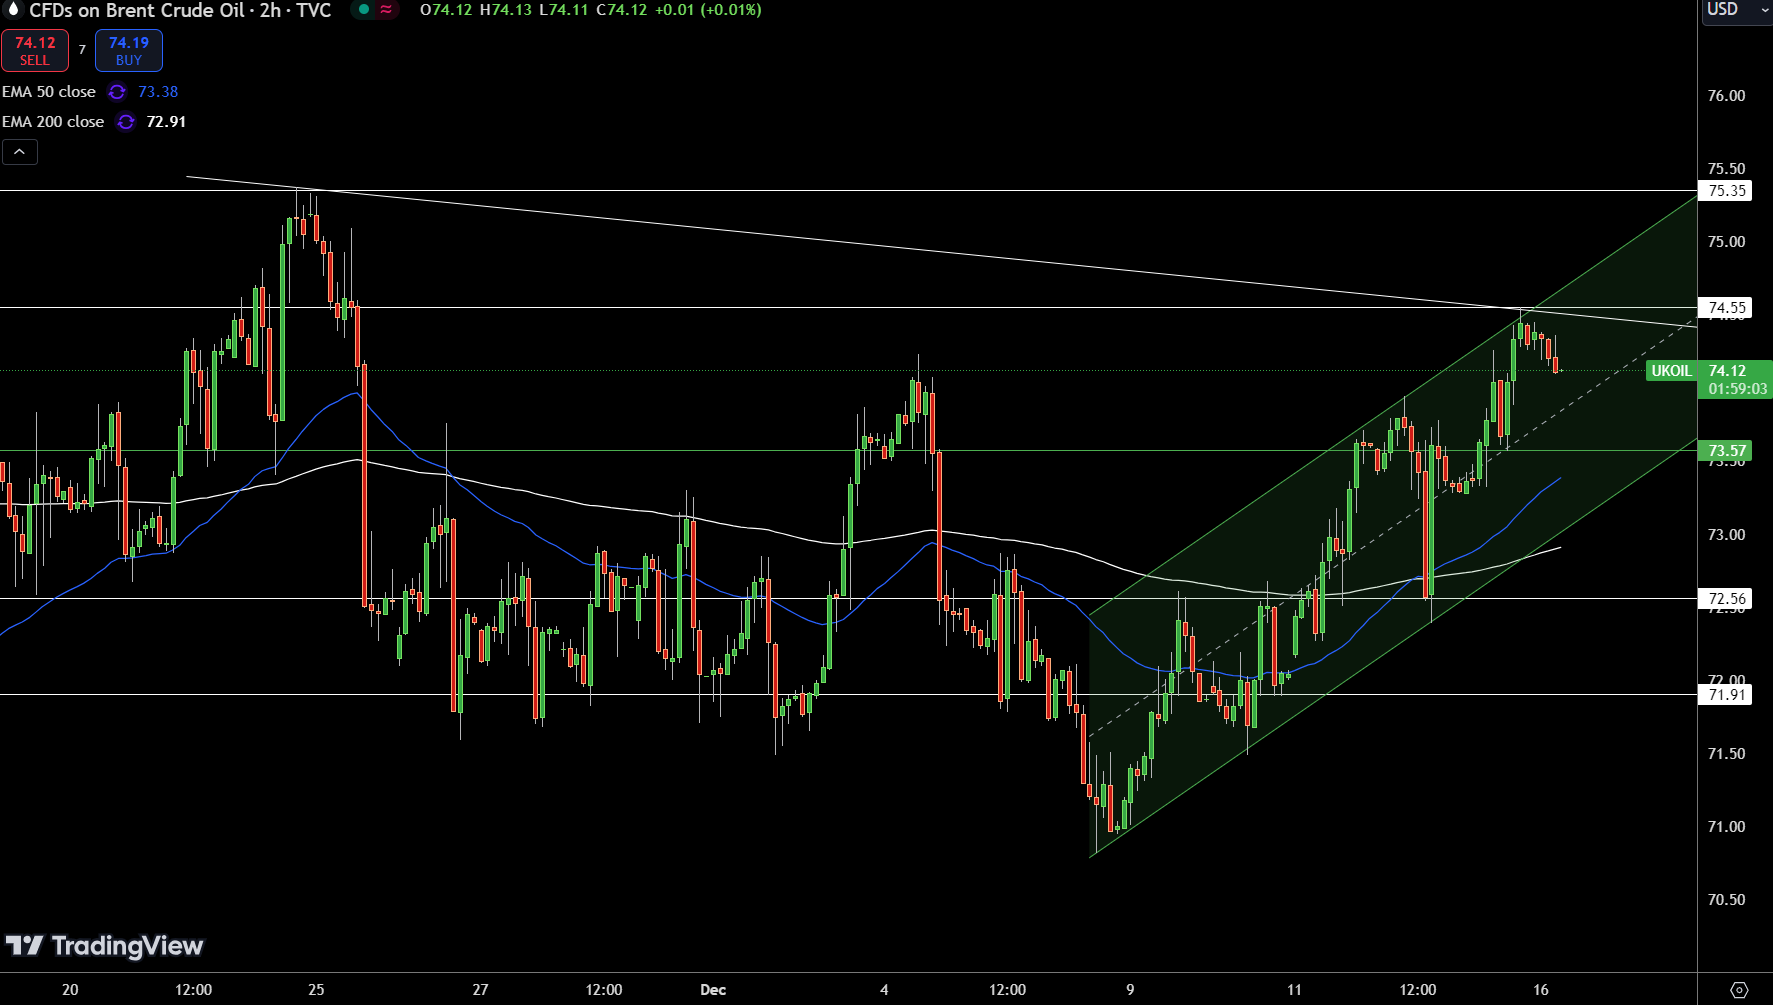The image size is (1773, 1005).
Task: Click the high value H74.13
Action: pos(505,10)
